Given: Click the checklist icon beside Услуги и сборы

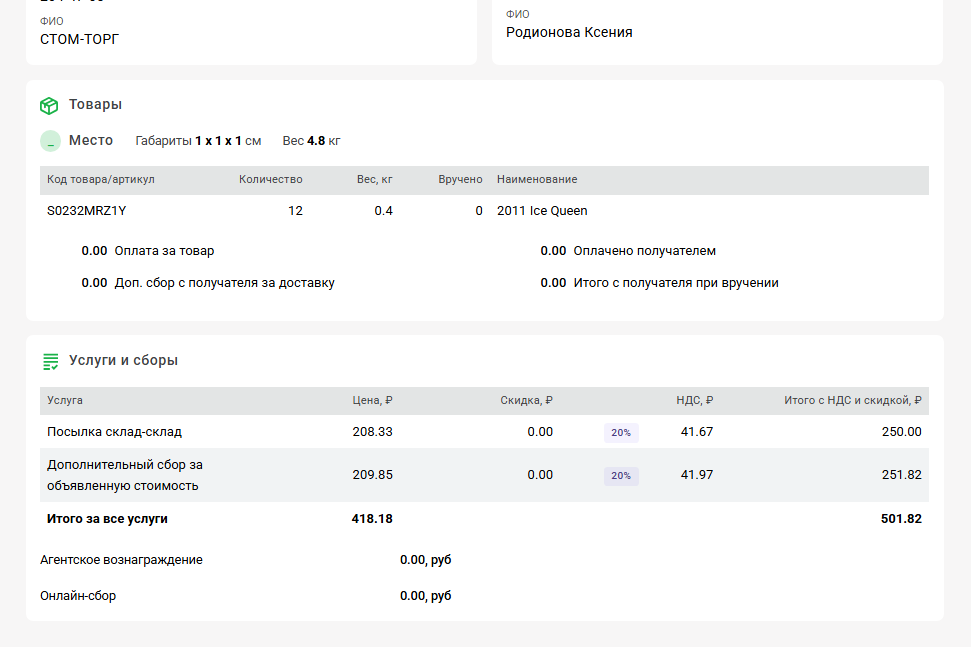Looking at the screenshot, I should pyautogui.click(x=50, y=361).
